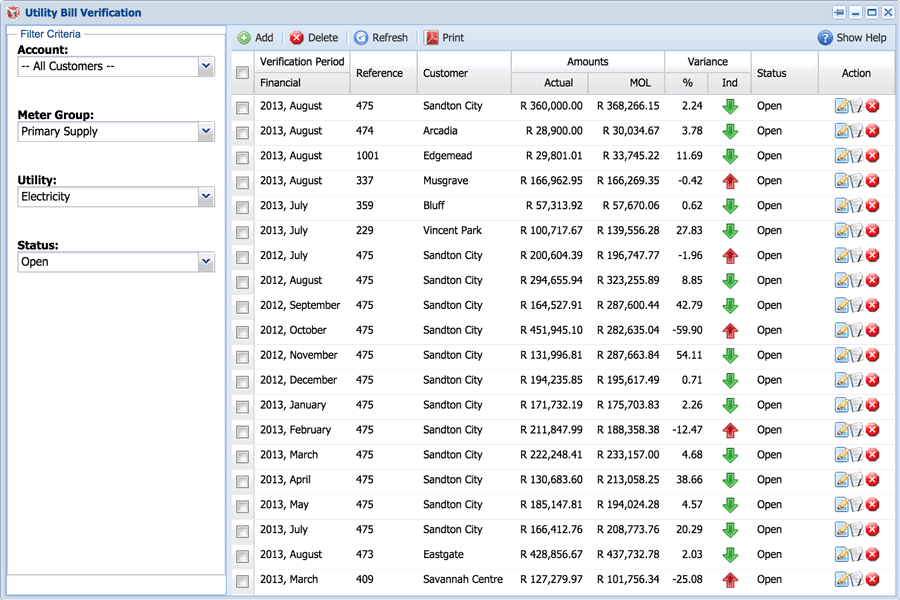The width and height of the screenshot is (900, 600).
Task: Delete the 2013 February Sandton City entry
Action: (872, 430)
